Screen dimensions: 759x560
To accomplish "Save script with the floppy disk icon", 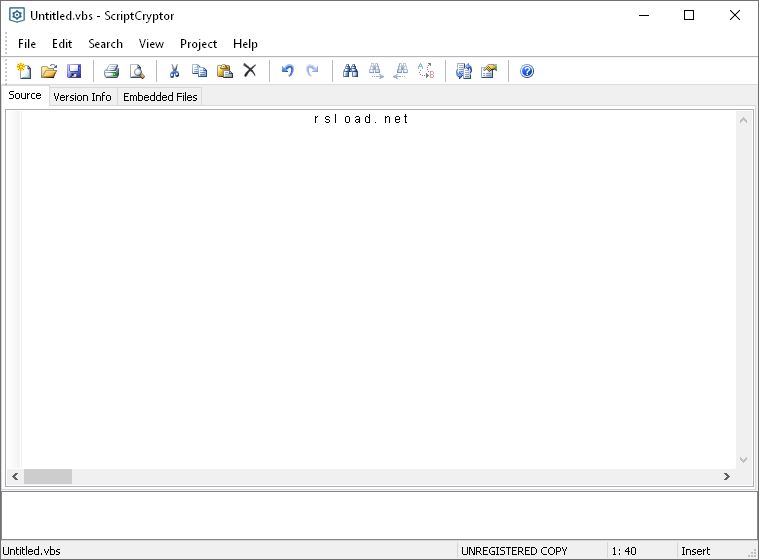I will (74, 71).
